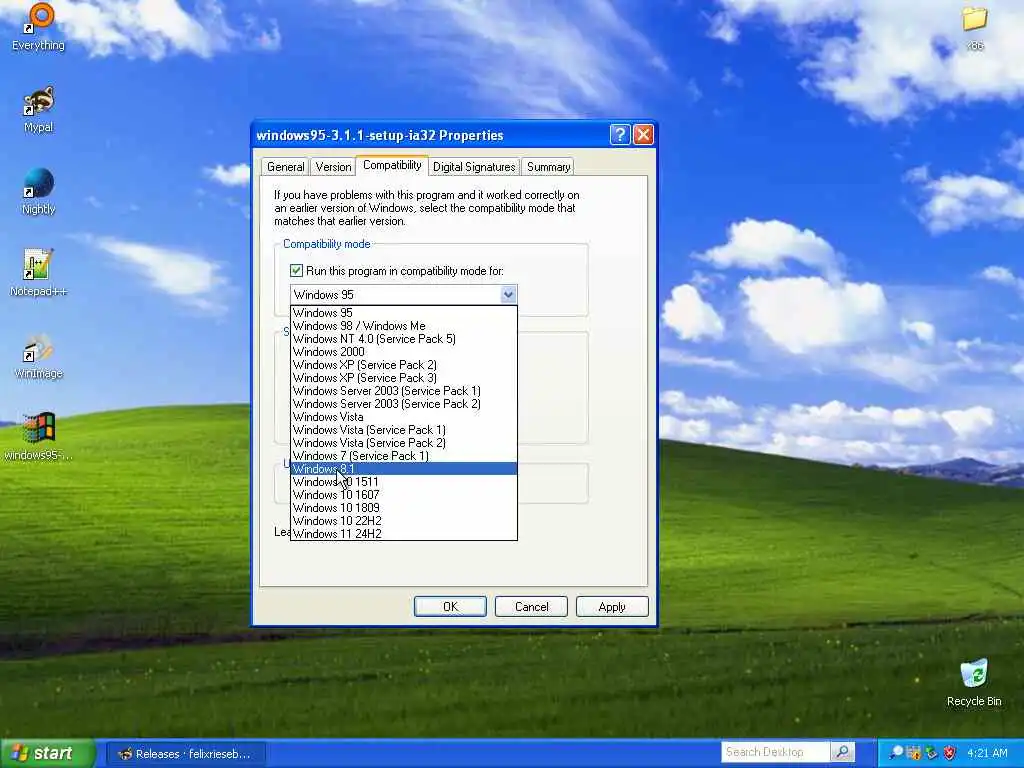Close the Properties dialog with the X
The height and width of the screenshot is (768, 1024).
pos(643,135)
